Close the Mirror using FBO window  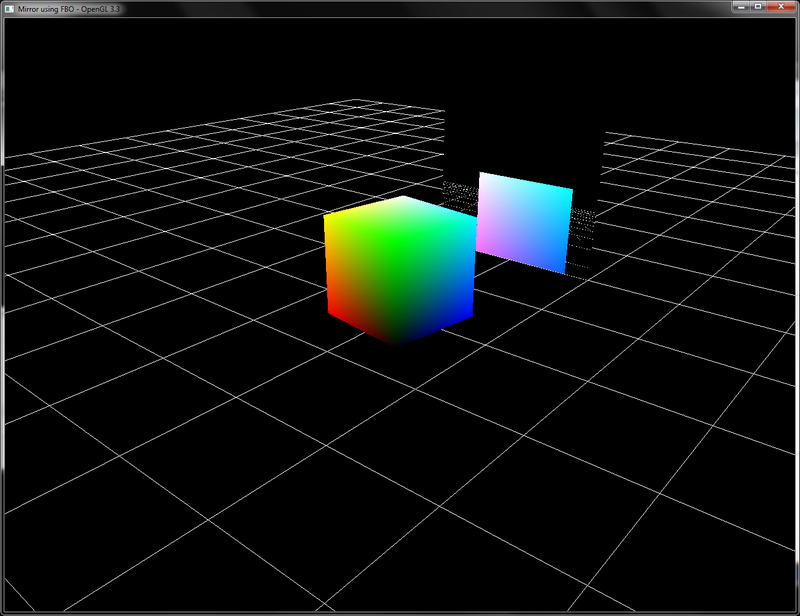pyautogui.click(x=782, y=7)
